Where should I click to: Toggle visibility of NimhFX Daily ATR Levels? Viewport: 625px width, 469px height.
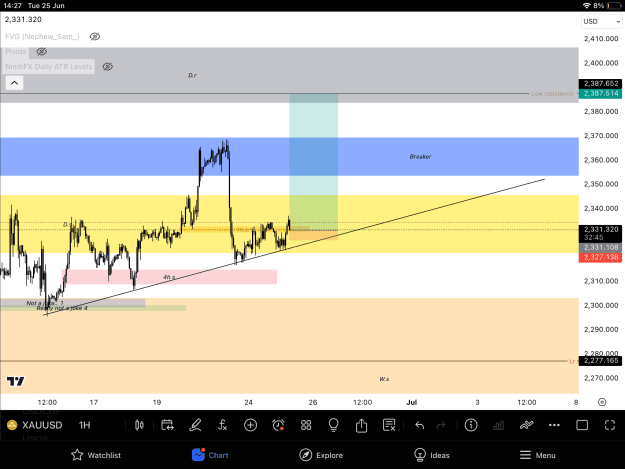(x=108, y=67)
